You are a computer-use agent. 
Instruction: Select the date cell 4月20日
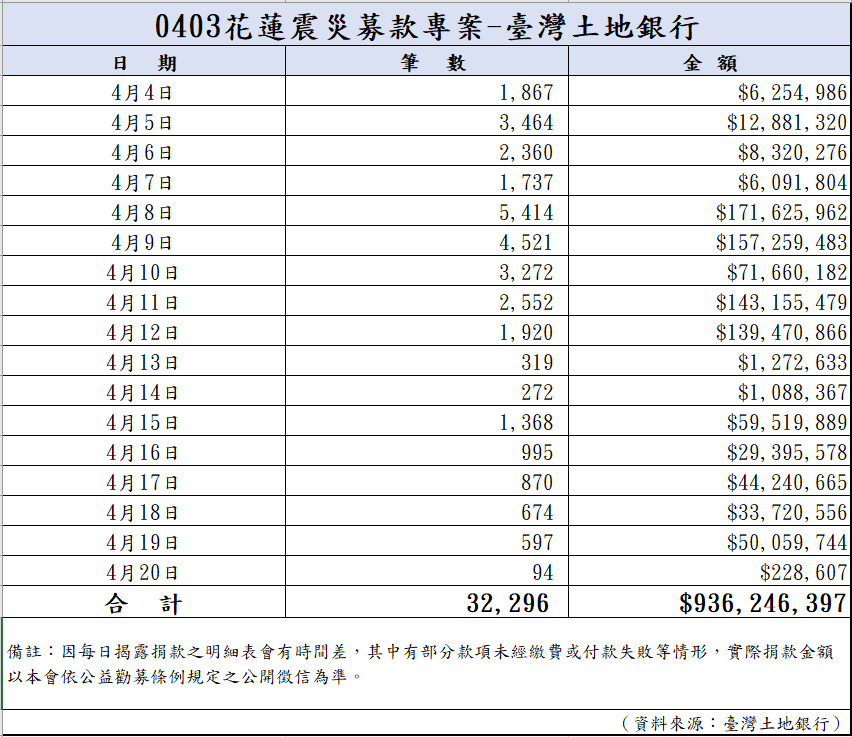144,571
